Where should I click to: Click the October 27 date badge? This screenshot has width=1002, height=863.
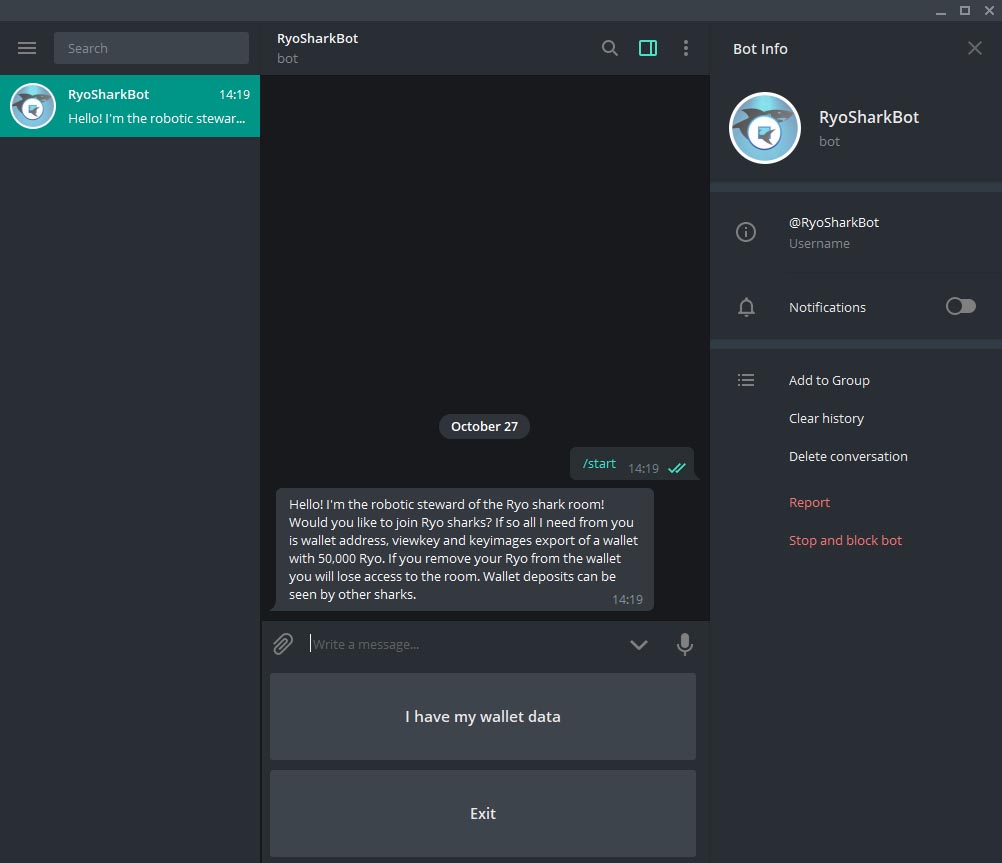pyautogui.click(x=484, y=426)
